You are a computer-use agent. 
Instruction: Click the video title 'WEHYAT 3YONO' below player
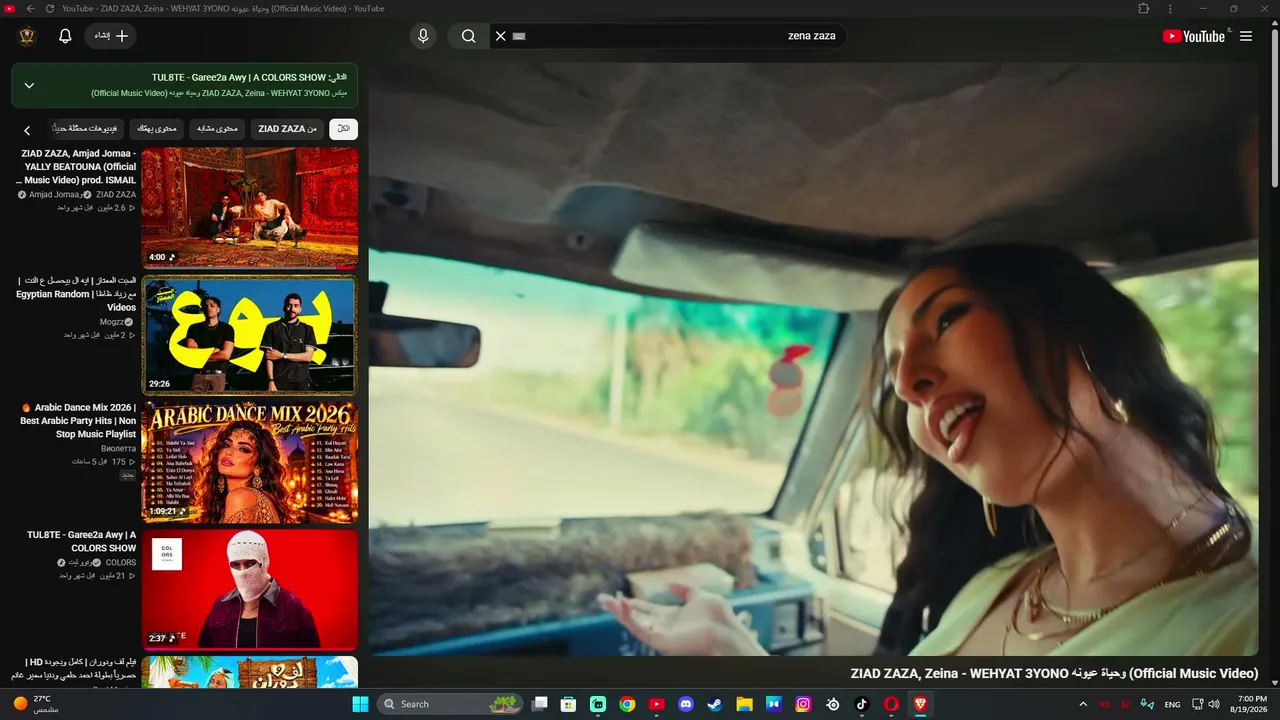pyautogui.click(x=1054, y=674)
